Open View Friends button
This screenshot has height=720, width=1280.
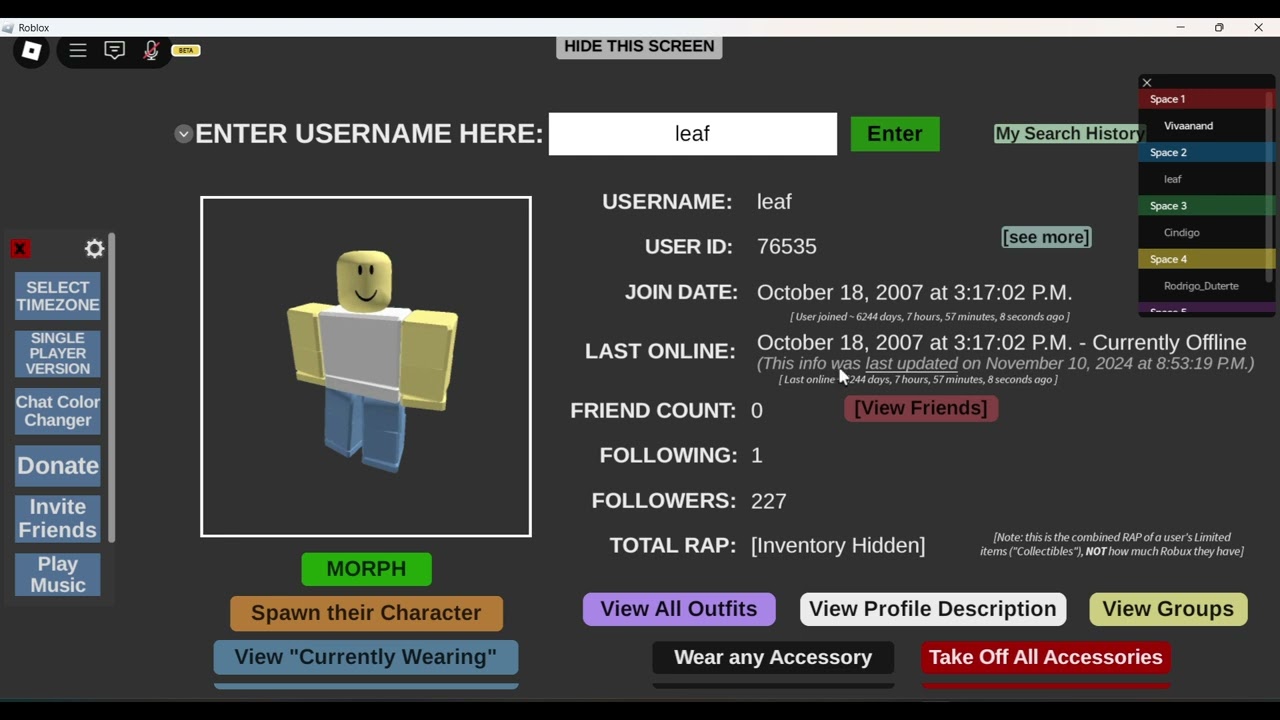click(x=921, y=408)
